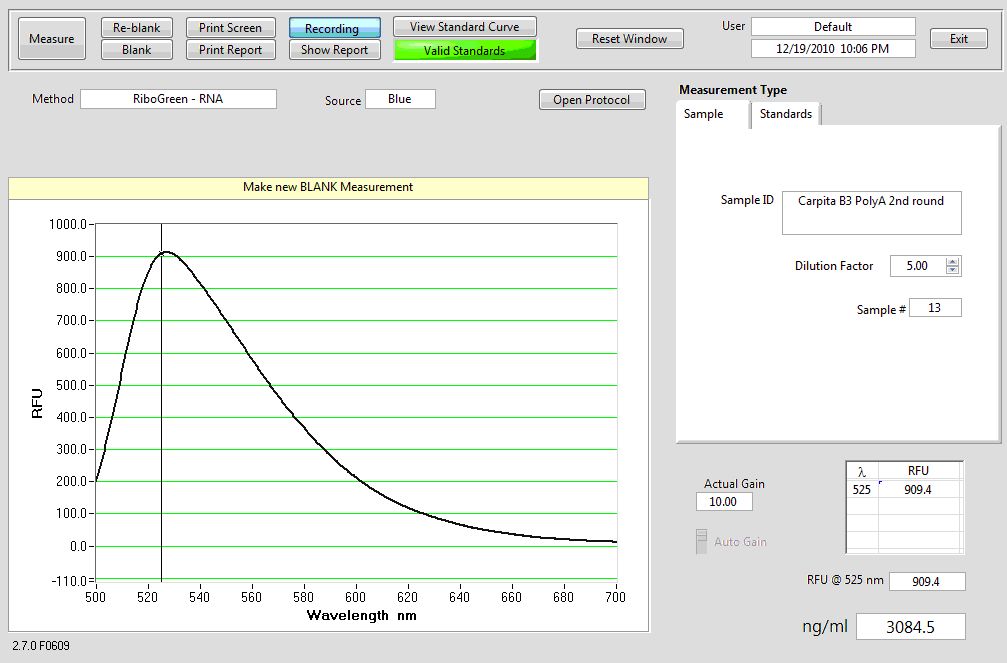Click the green Valid Standards indicator

[x=464, y=50]
